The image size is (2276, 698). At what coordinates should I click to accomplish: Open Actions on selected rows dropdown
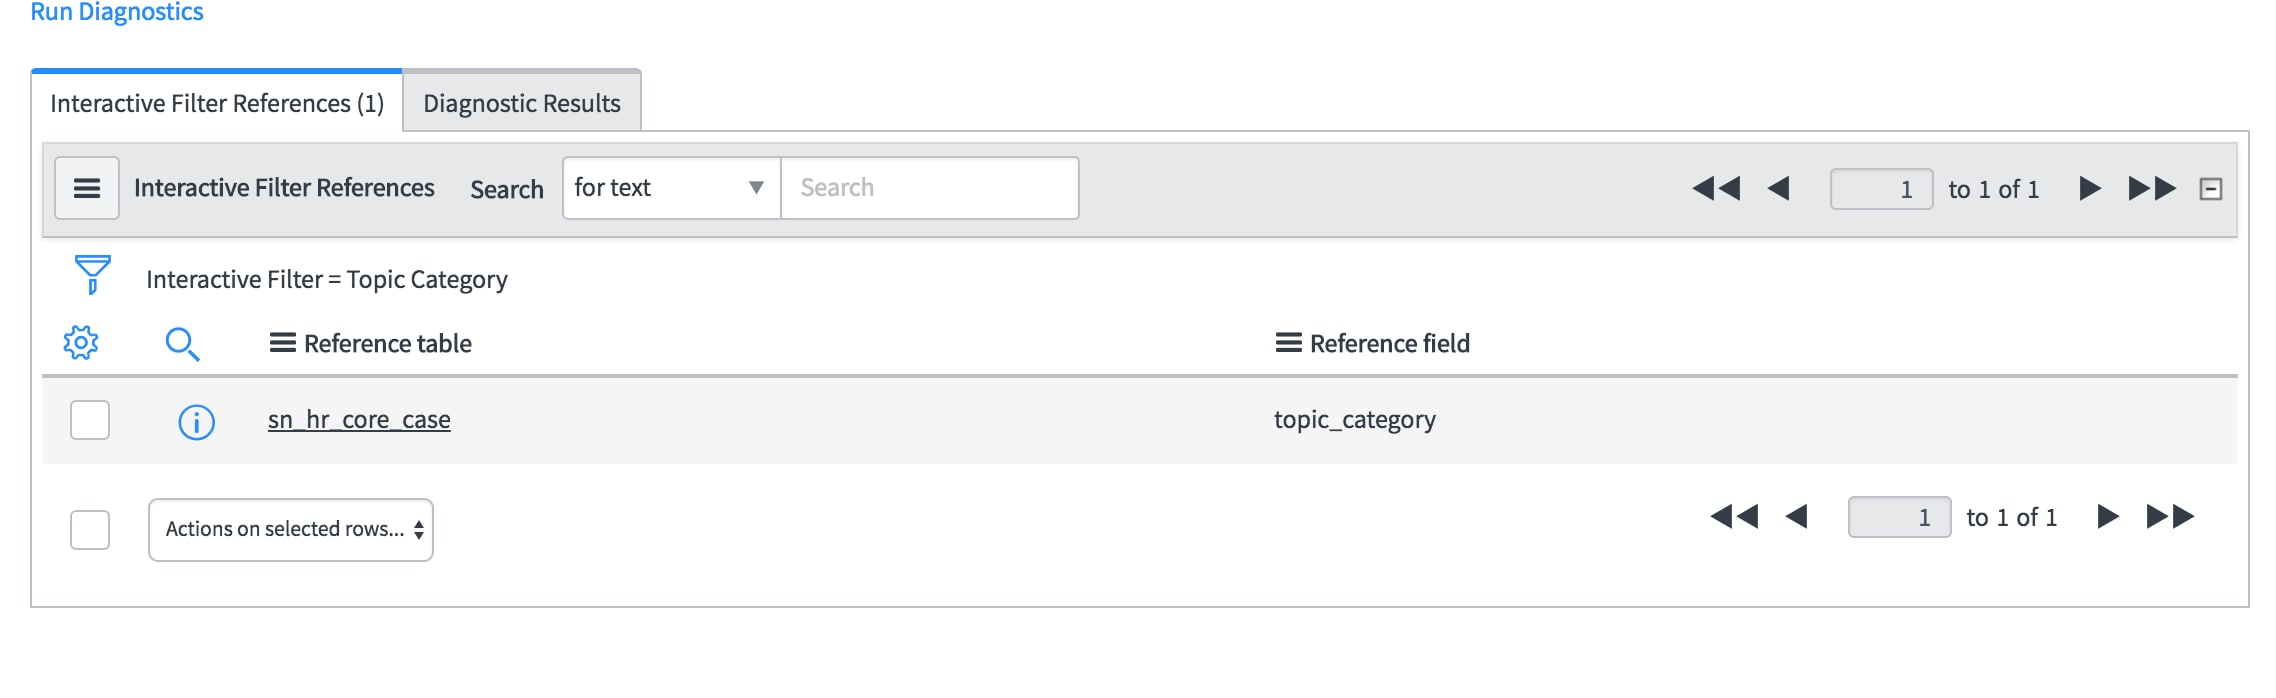pos(291,530)
